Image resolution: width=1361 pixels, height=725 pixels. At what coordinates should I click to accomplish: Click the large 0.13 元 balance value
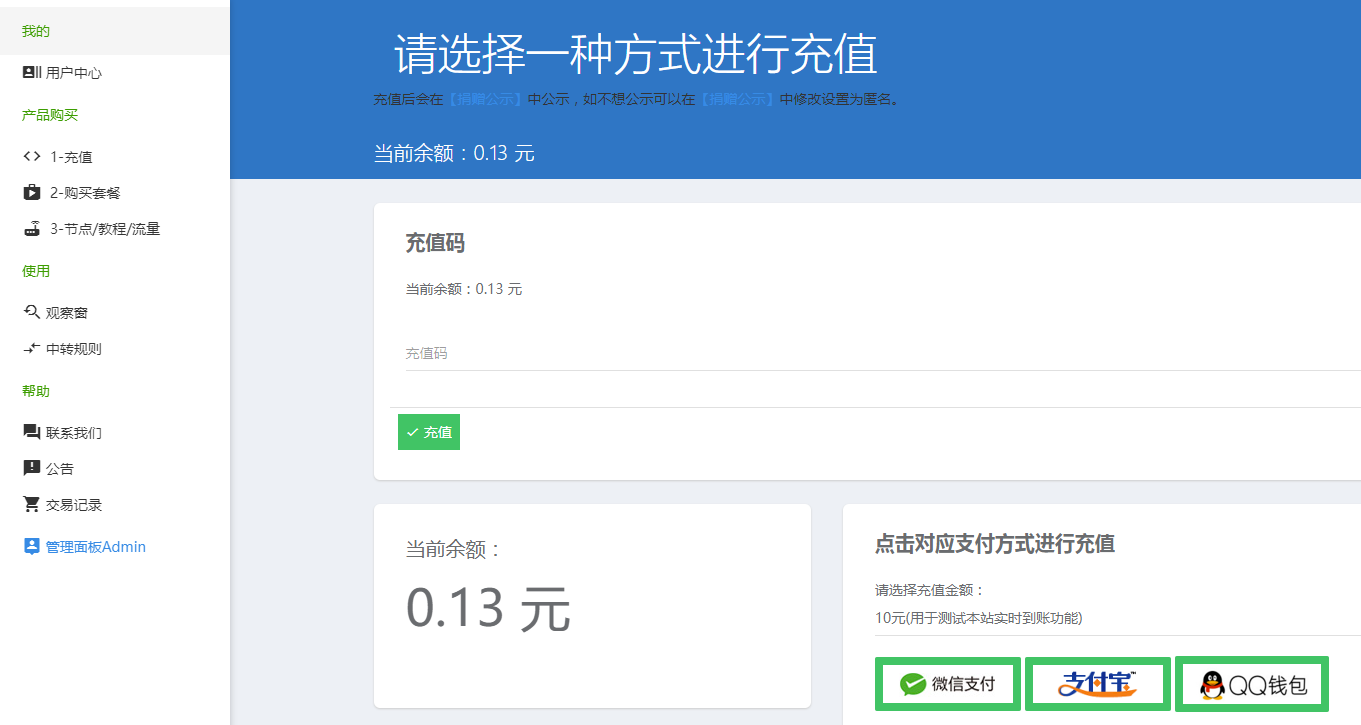(x=488, y=607)
